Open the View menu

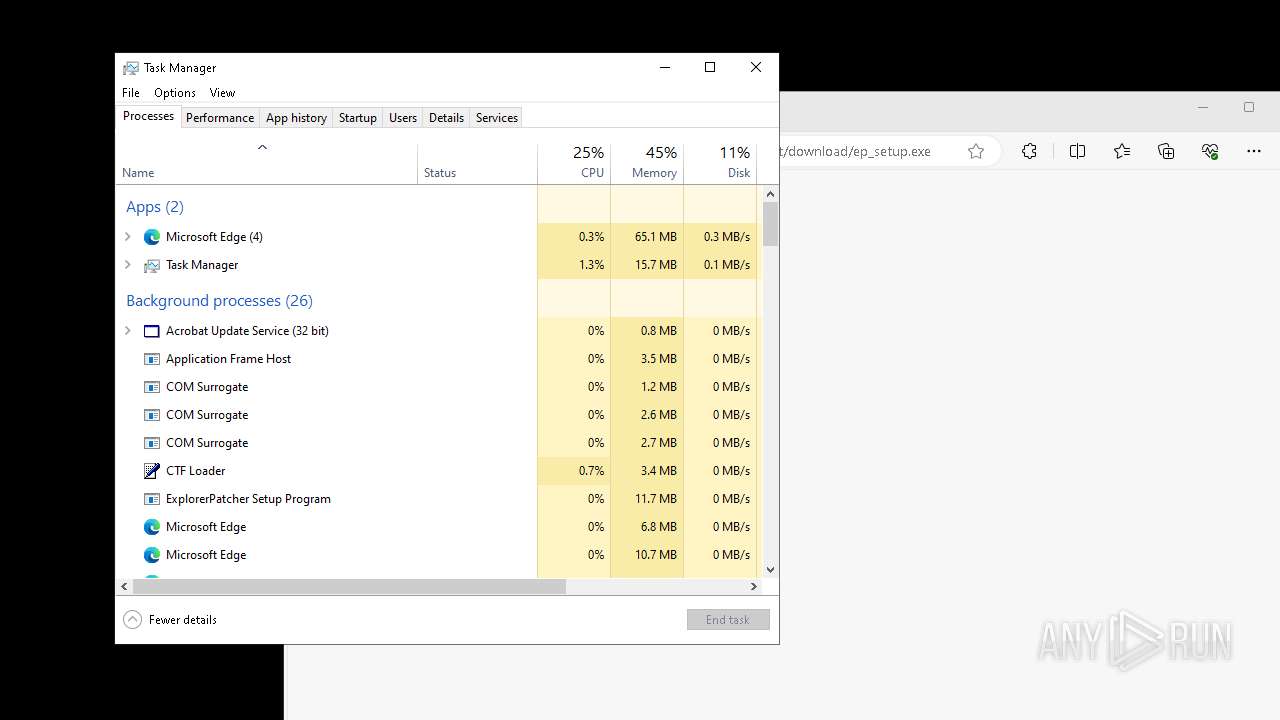click(x=222, y=93)
